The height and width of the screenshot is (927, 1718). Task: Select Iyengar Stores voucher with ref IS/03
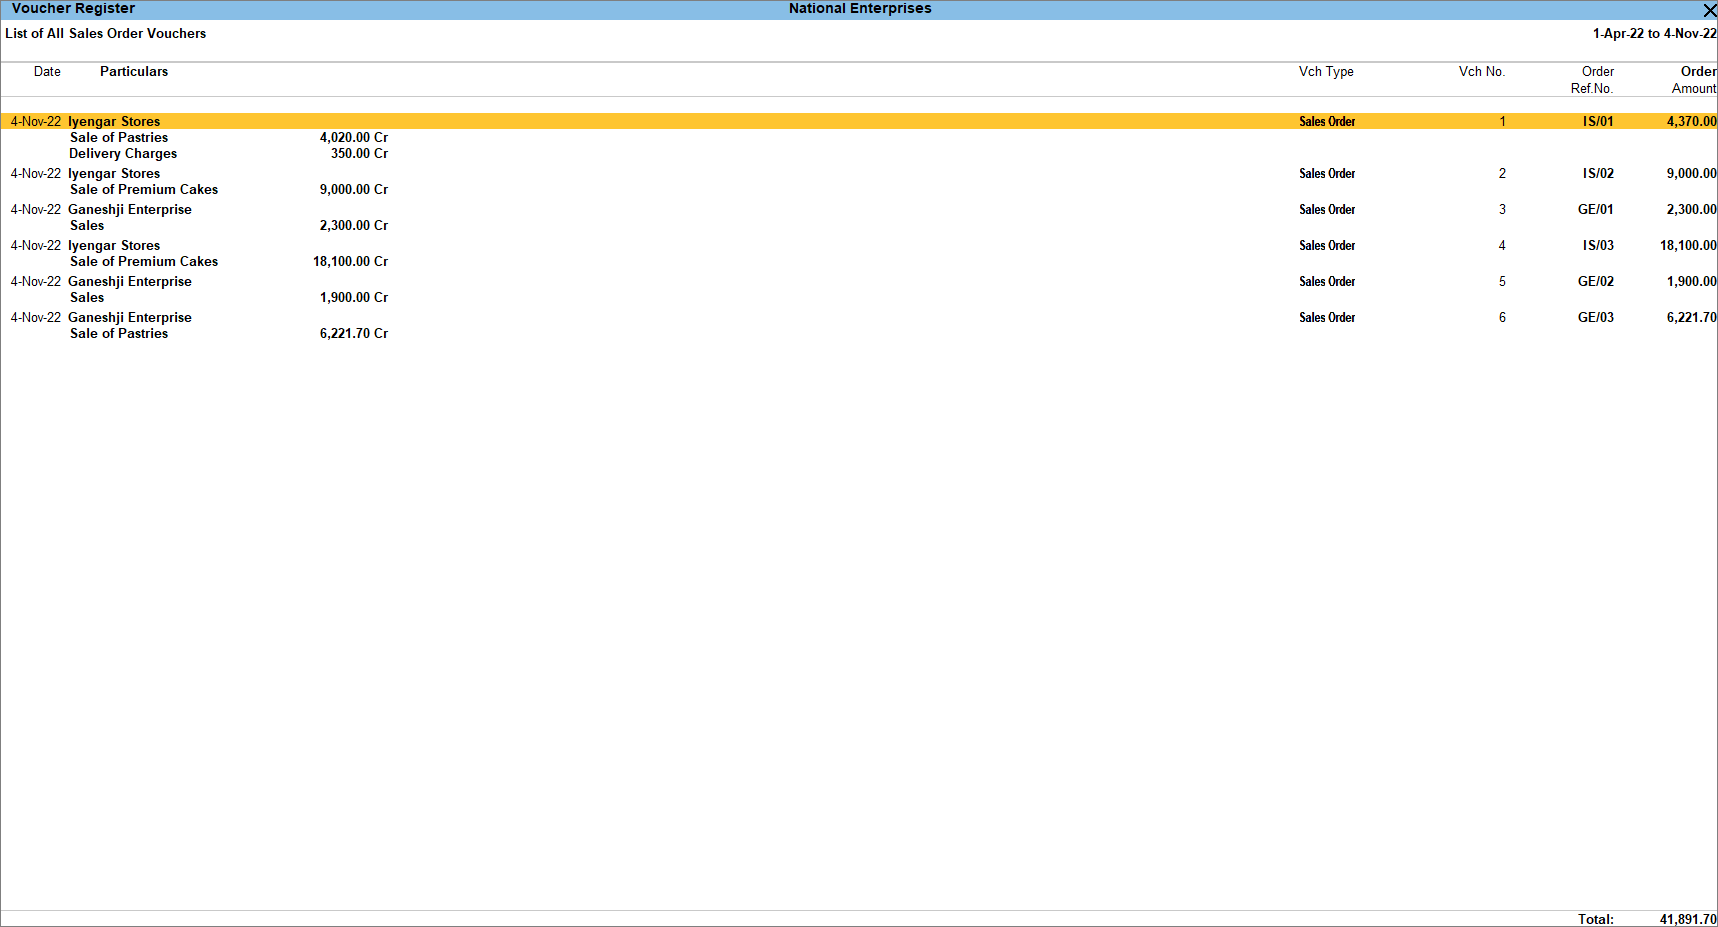pos(859,245)
